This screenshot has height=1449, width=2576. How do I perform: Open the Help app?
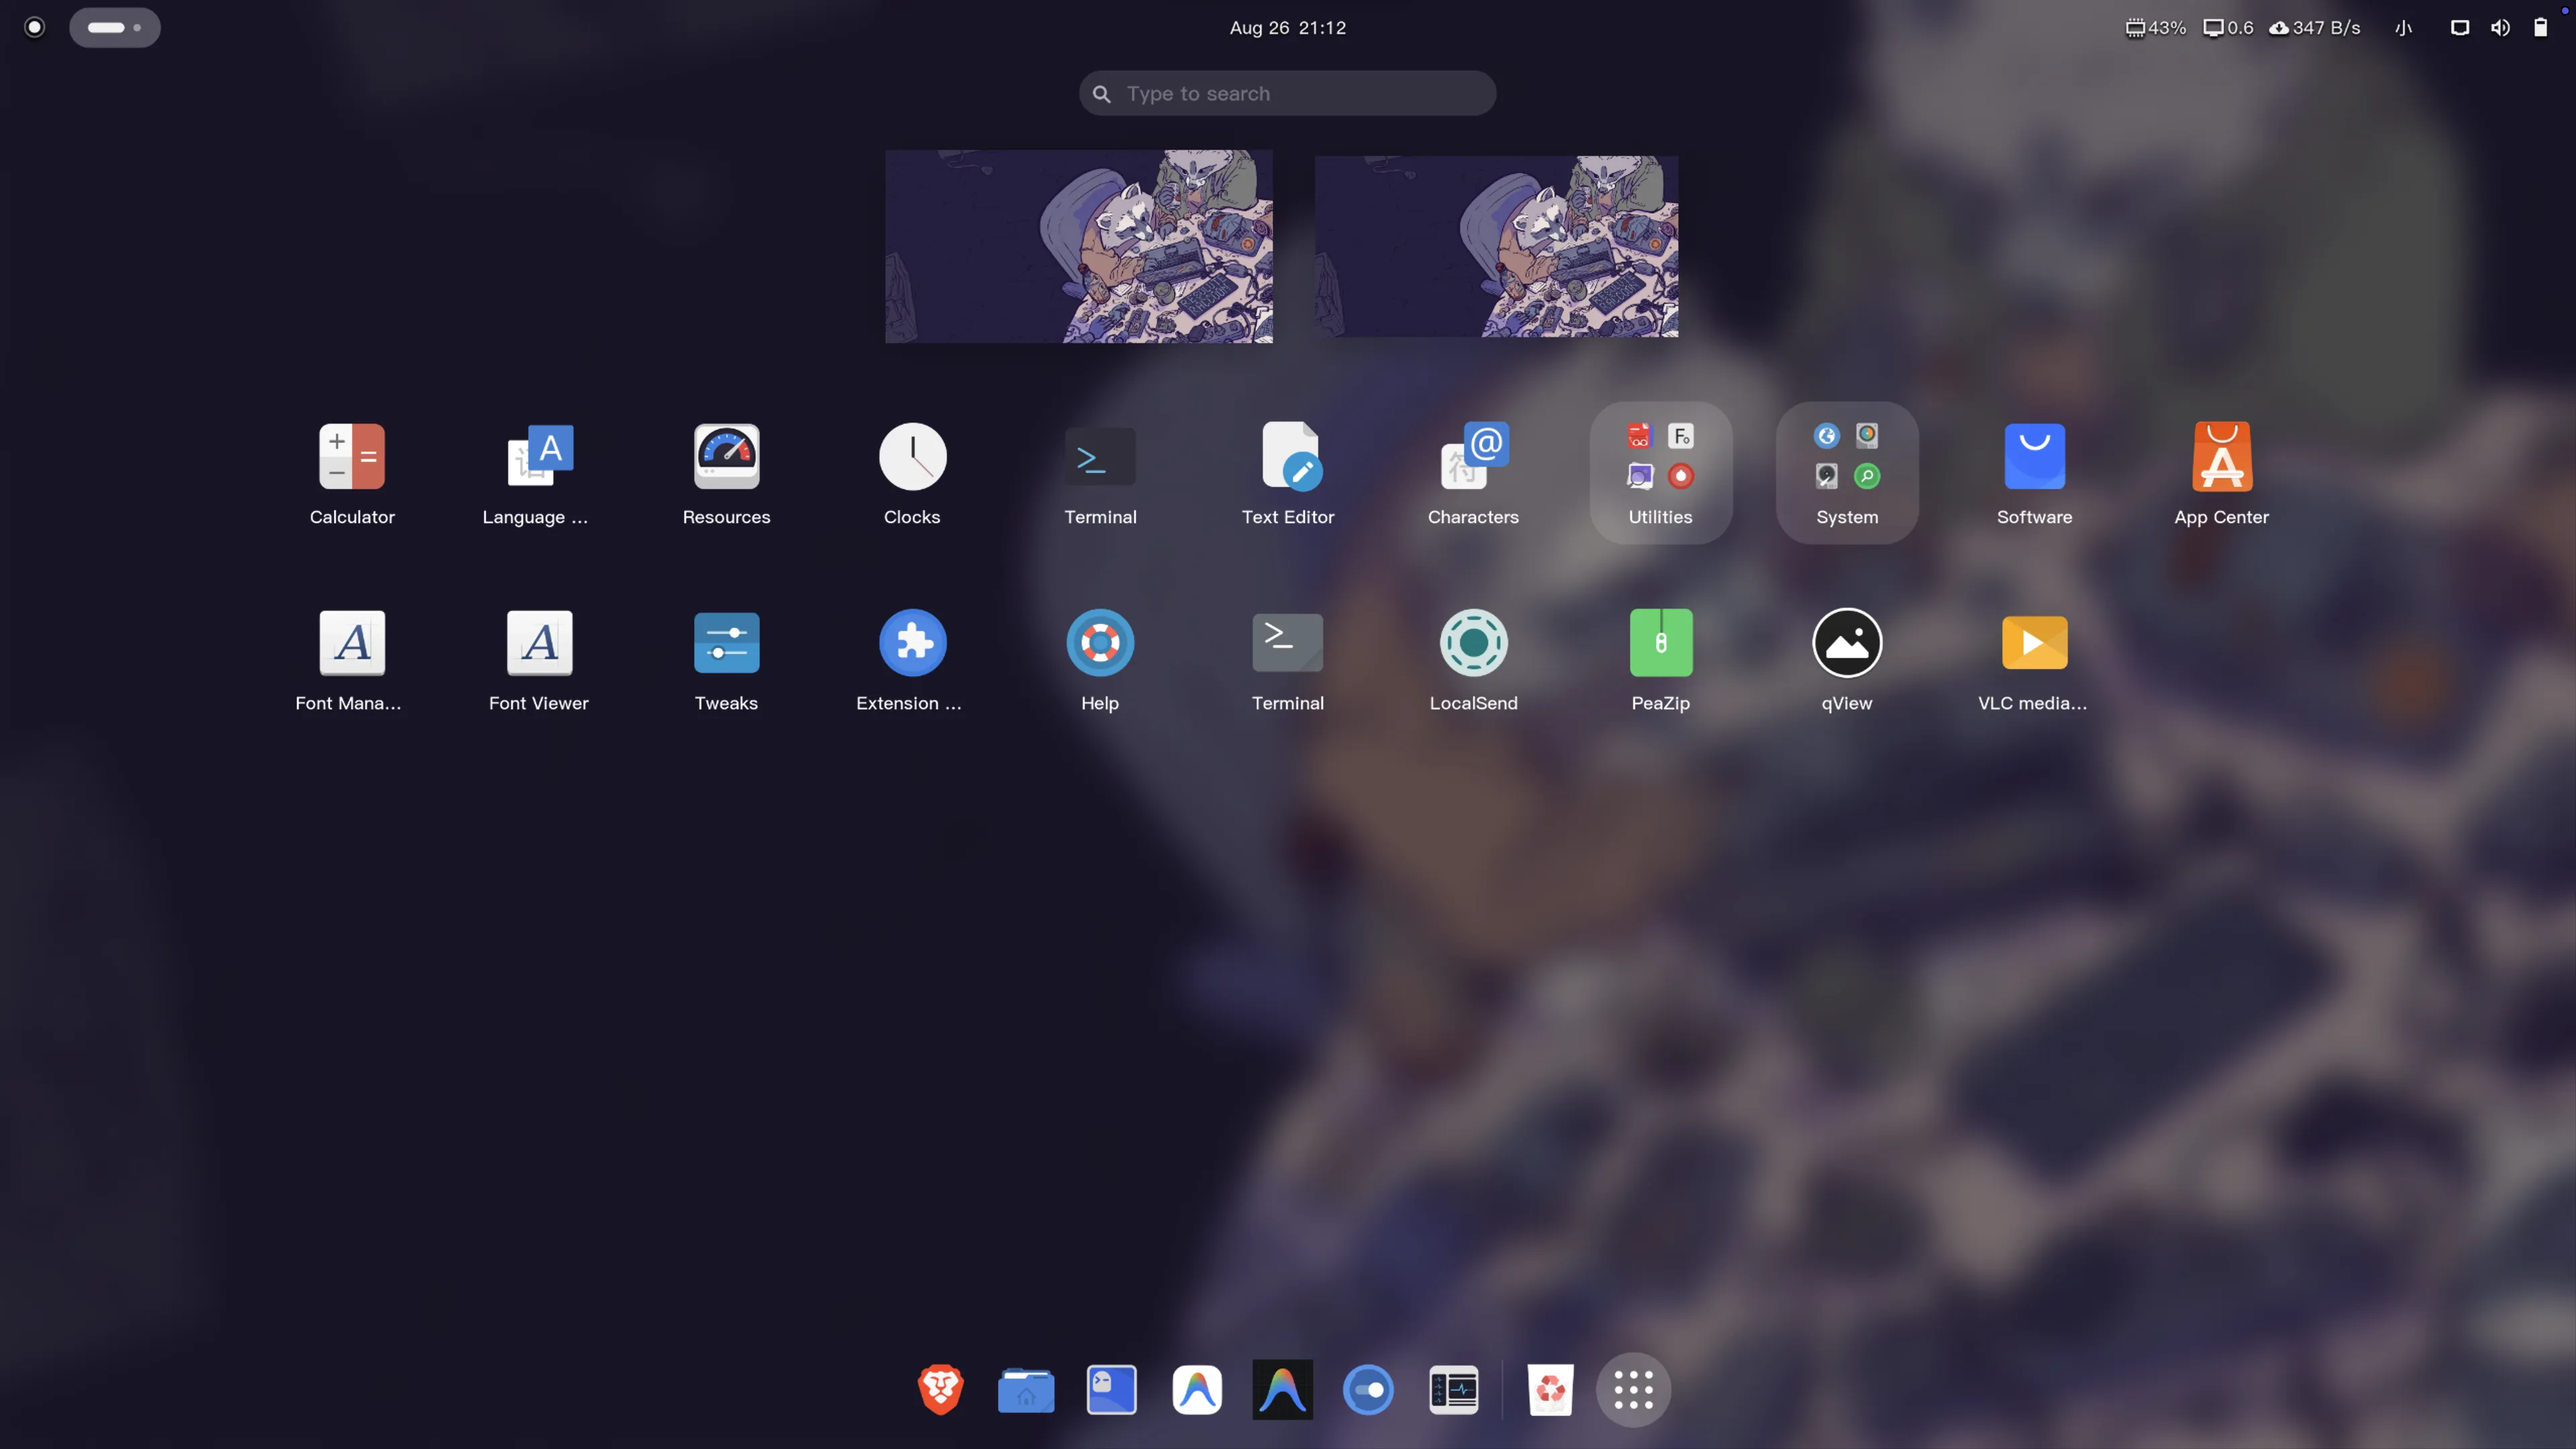1100,642
